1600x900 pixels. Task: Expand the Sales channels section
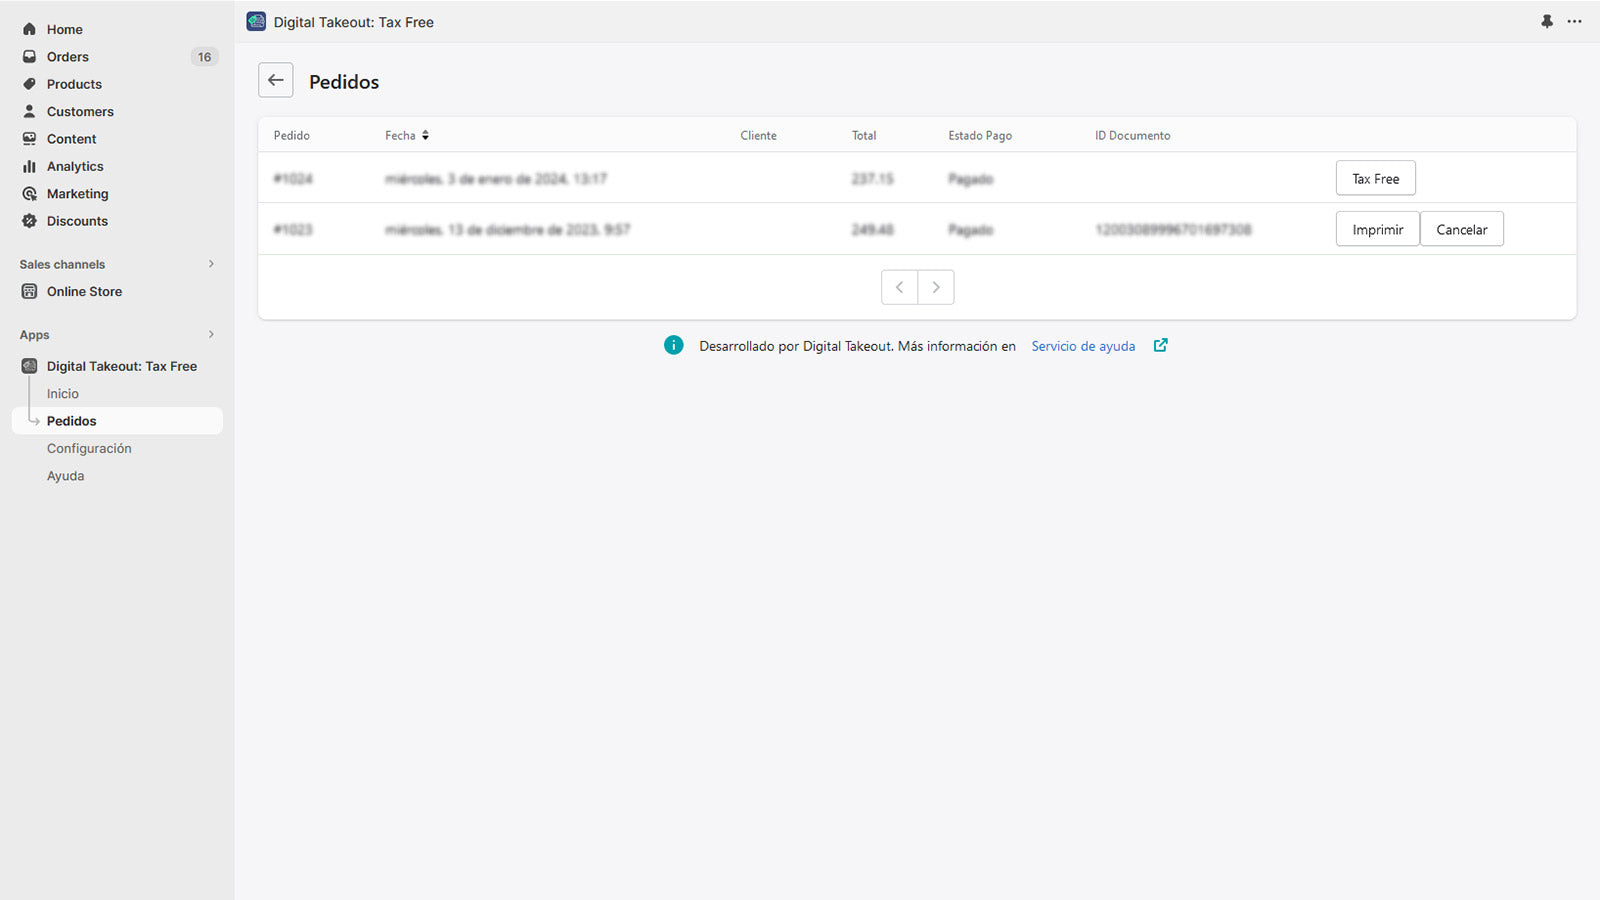tap(211, 264)
